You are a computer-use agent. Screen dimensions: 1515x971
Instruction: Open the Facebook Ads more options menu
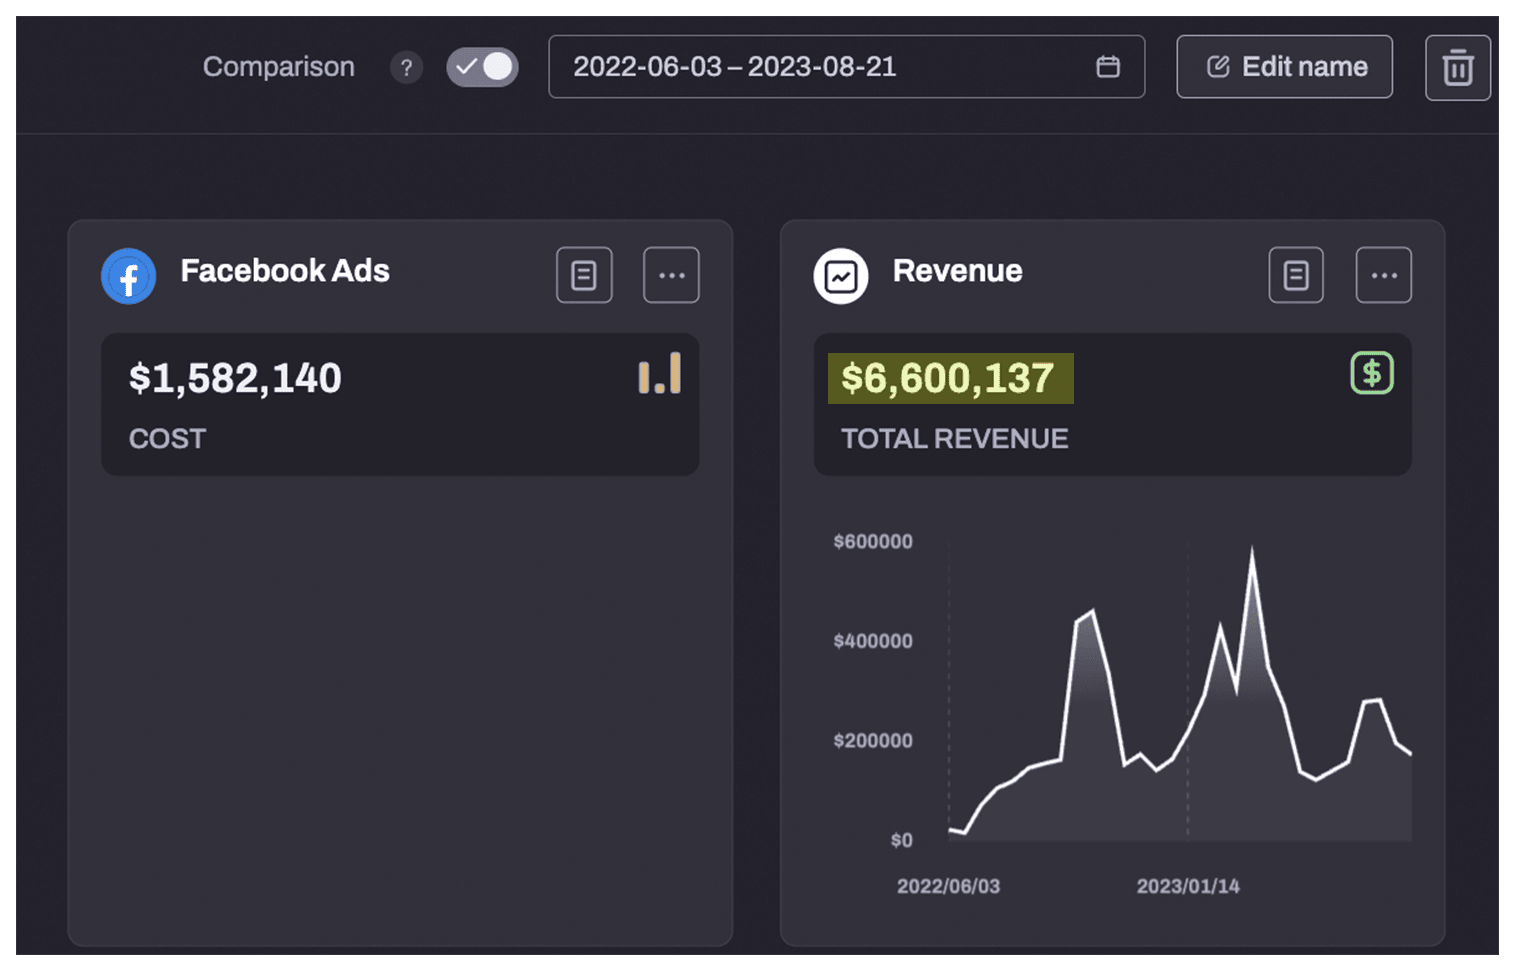click(x=671, y=275)
